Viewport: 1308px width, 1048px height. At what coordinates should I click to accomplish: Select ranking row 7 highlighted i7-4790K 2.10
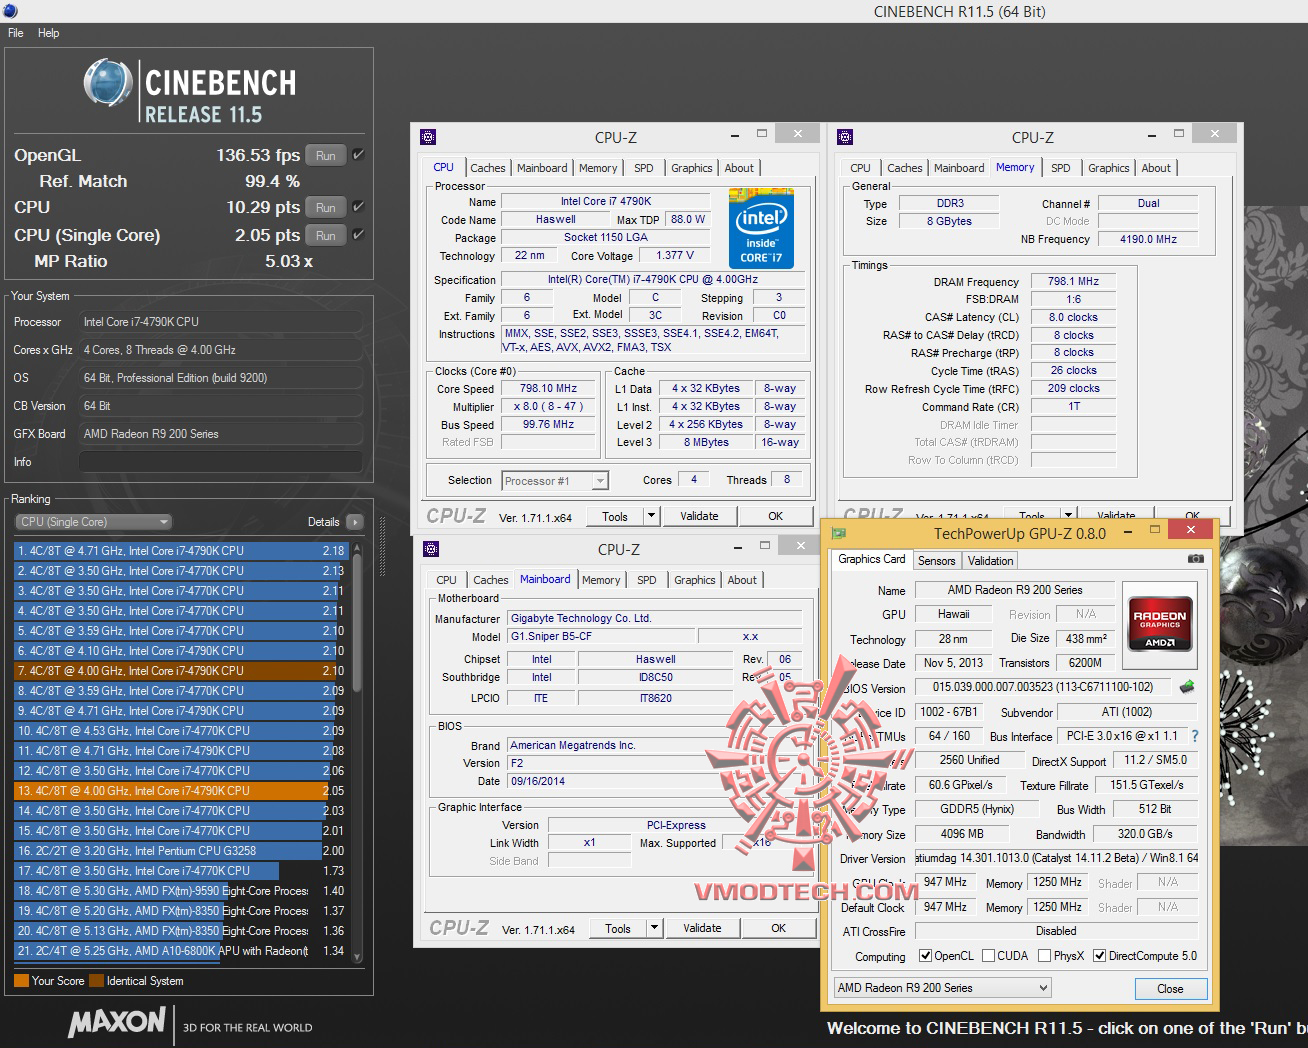180,671
